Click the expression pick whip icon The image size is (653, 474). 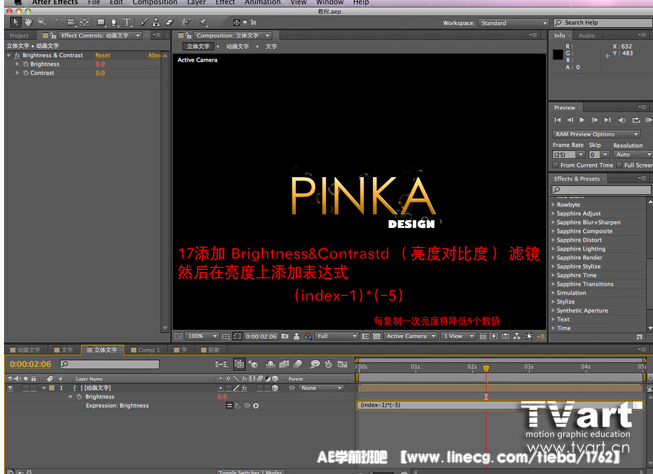click(247, 405)
